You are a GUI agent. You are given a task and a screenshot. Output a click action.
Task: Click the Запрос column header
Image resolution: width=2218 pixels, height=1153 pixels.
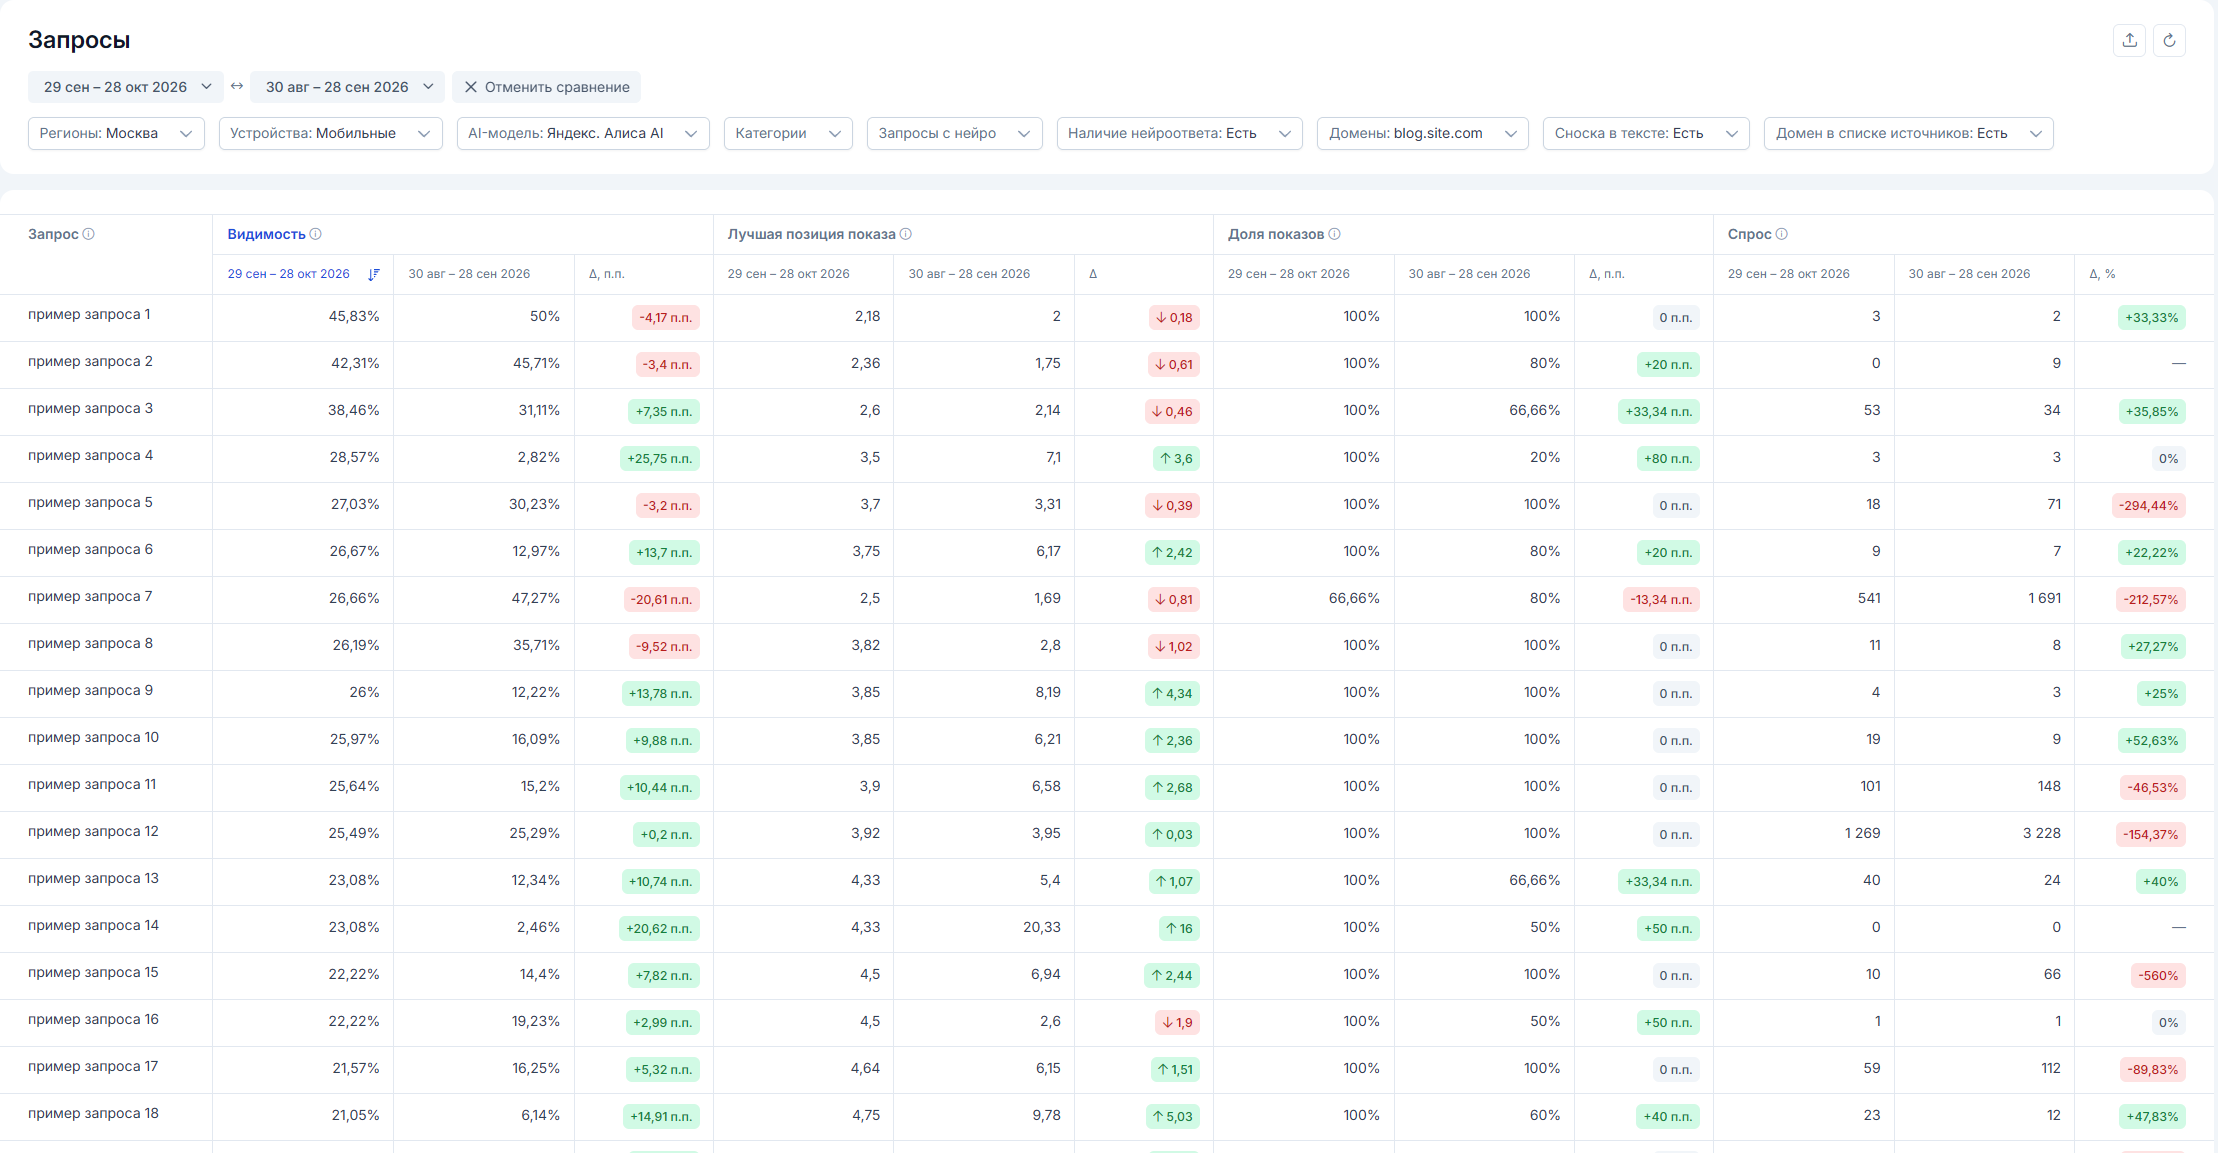point(53,234)
